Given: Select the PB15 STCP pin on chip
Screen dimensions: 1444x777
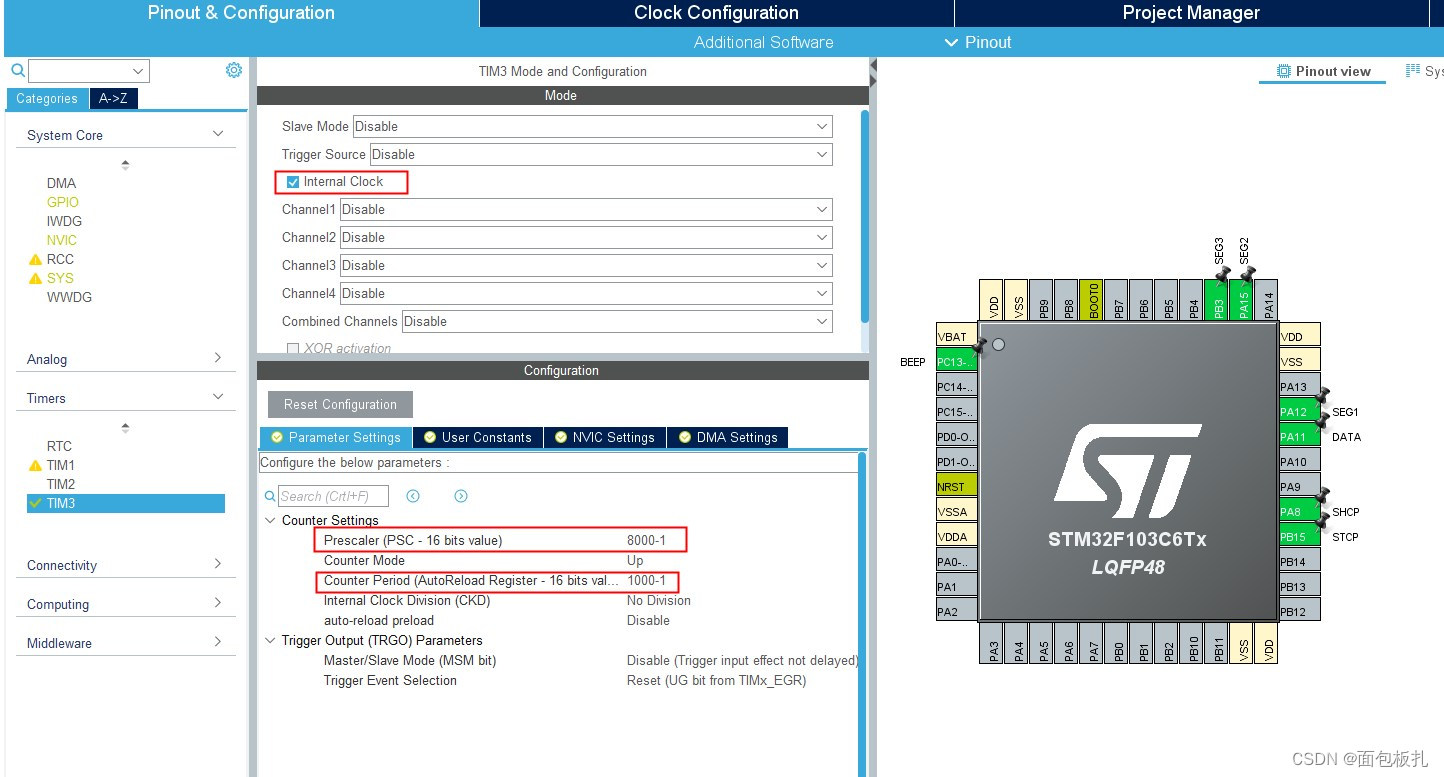Looking at the screenshot, I should (1300, 537).
